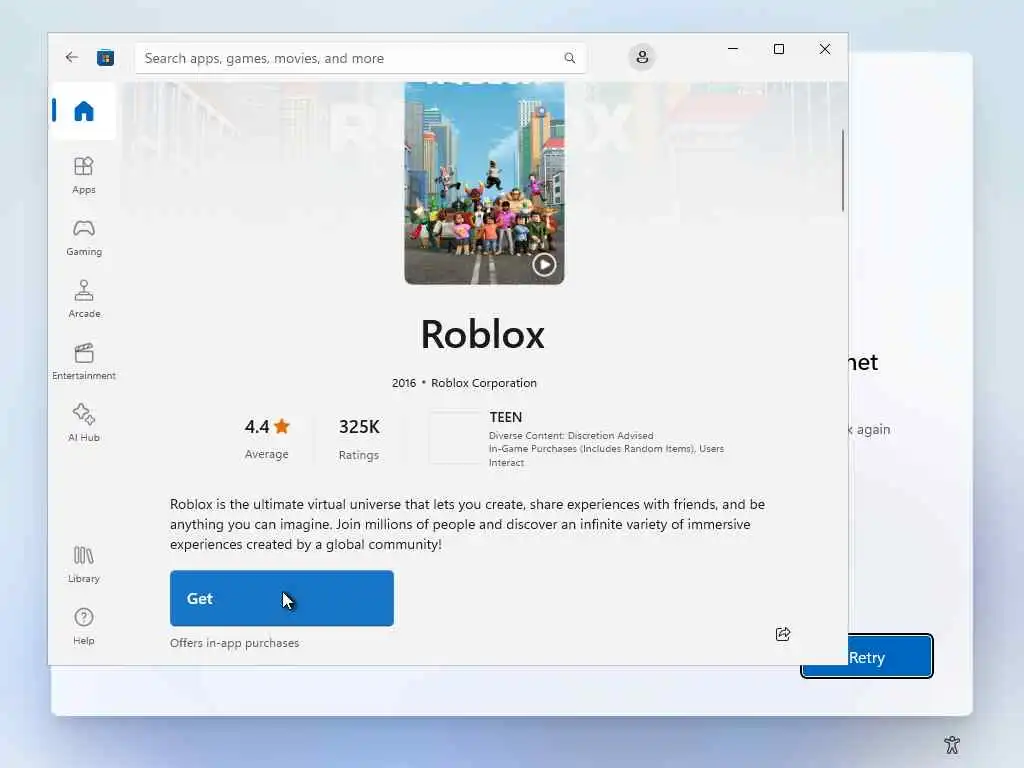
Task: Click 'Offers in-app purchases' text
Action: pyautogui.click(x=234, y=643)
